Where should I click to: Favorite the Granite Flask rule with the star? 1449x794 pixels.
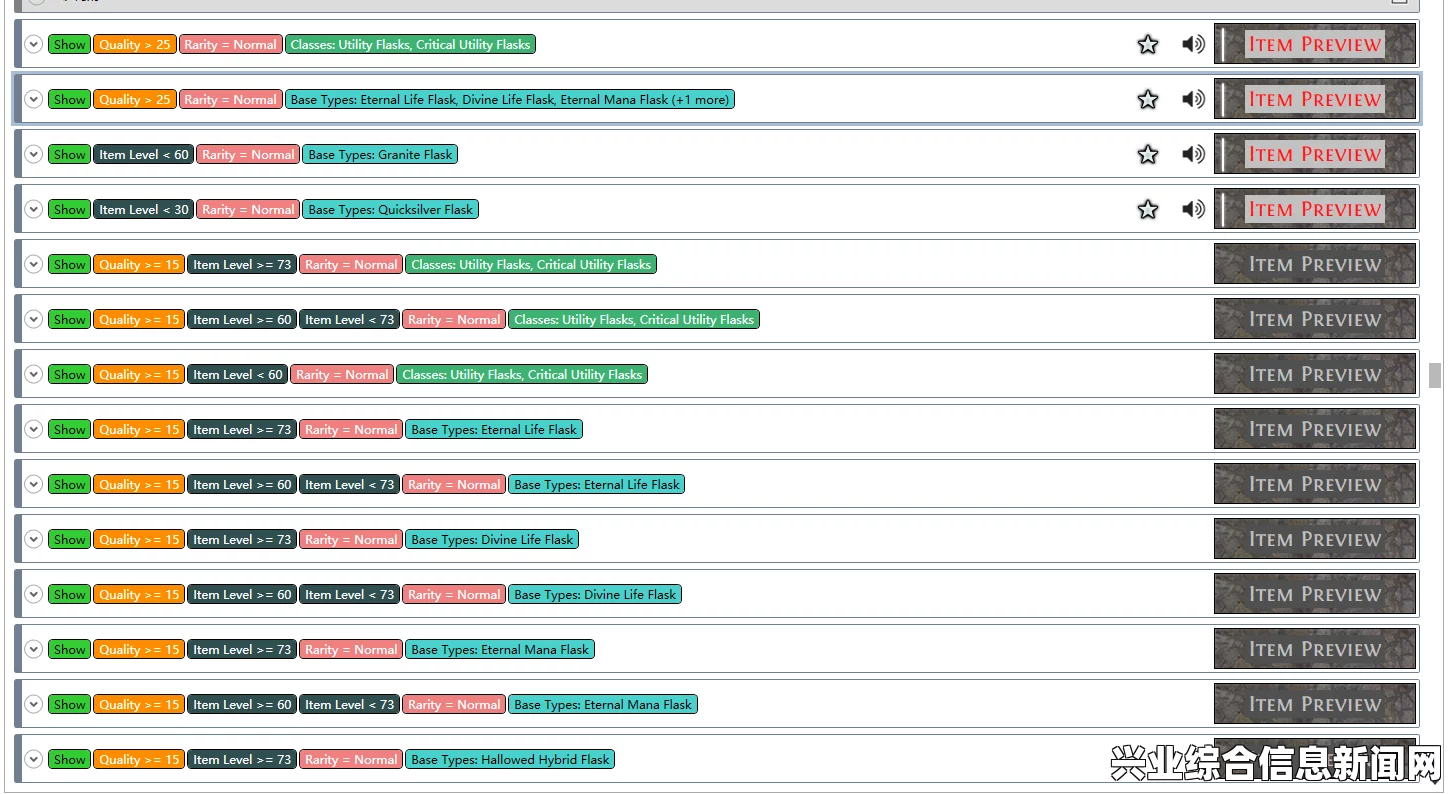[1148, 154]
